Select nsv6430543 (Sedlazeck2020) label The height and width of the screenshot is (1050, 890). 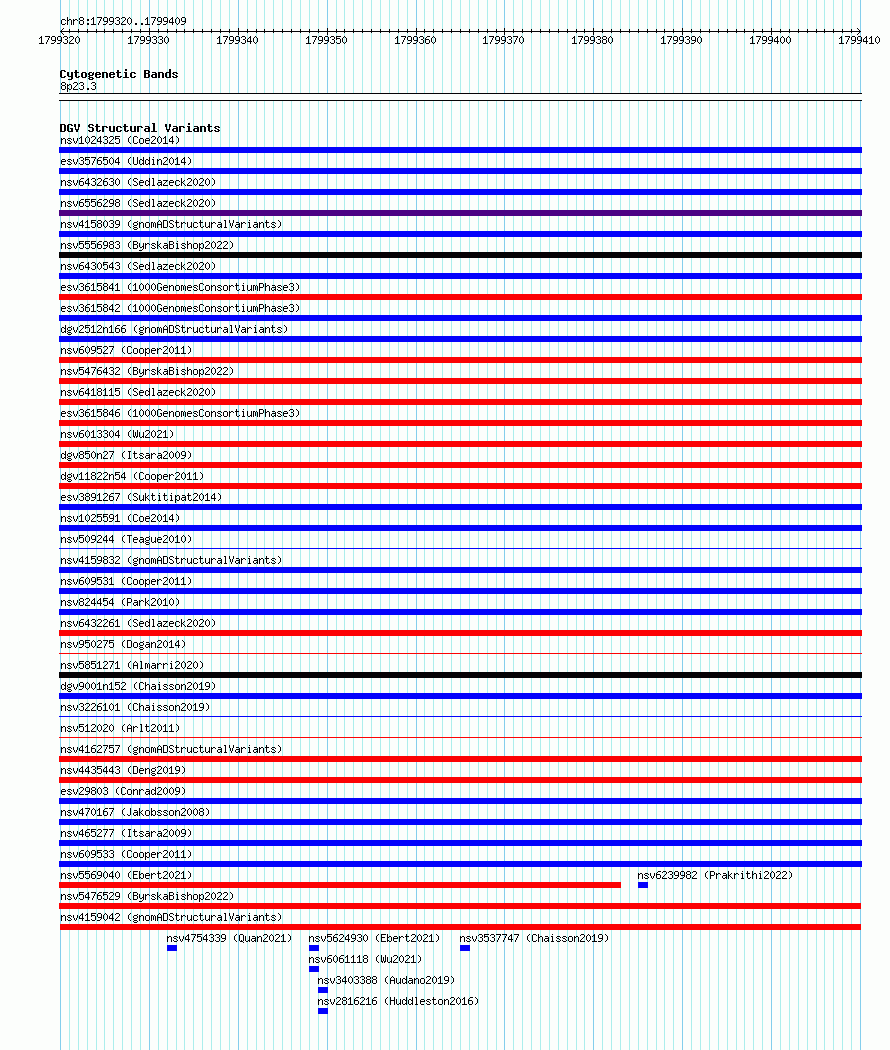click(x=138, y=266)
